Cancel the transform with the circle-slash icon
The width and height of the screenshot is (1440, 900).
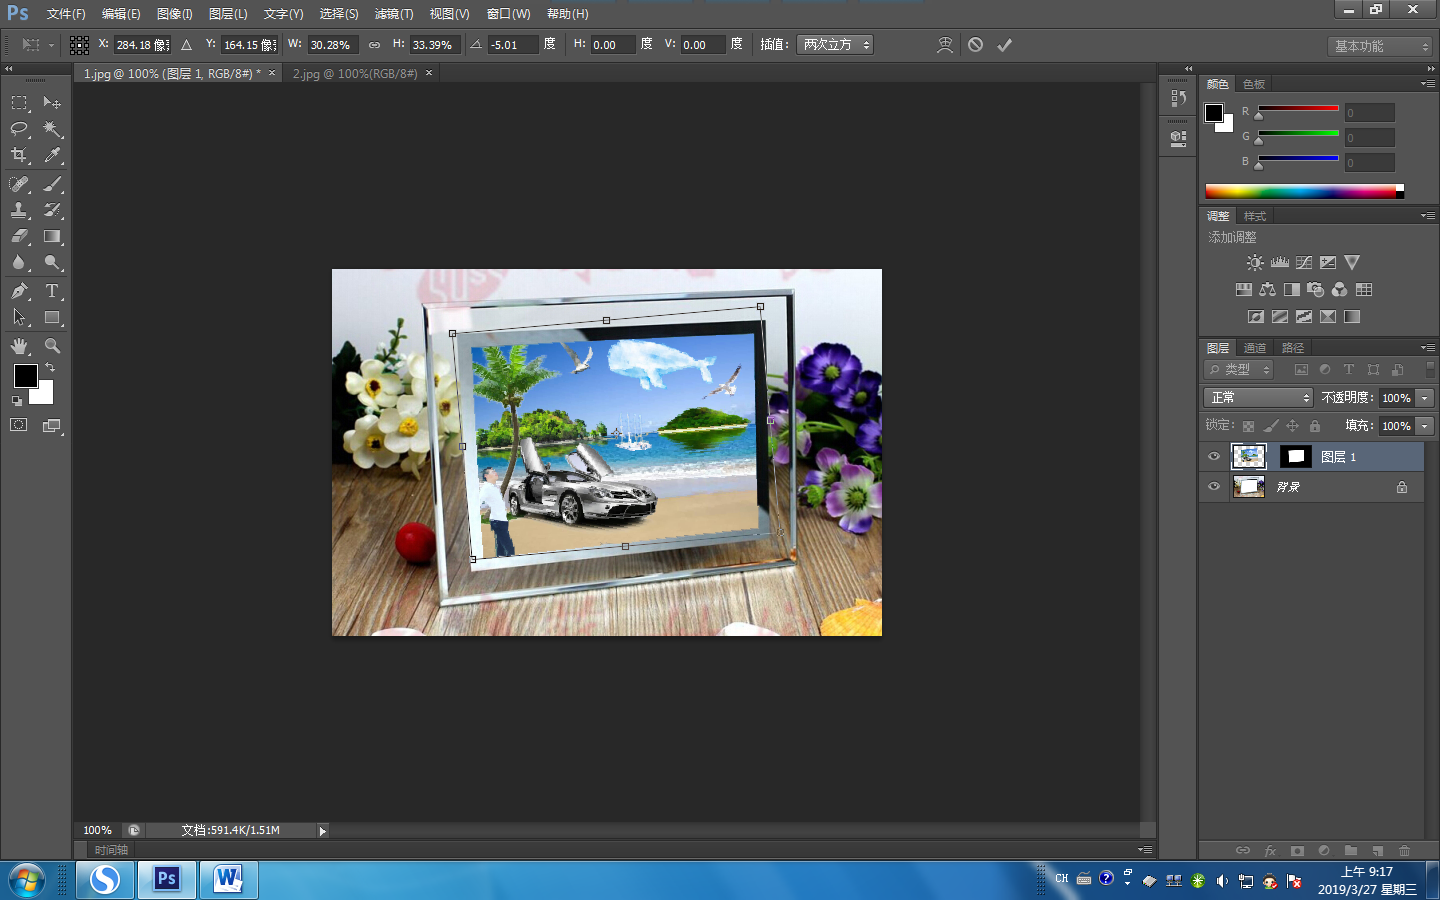pyautogui.click(x=975, y=45)
